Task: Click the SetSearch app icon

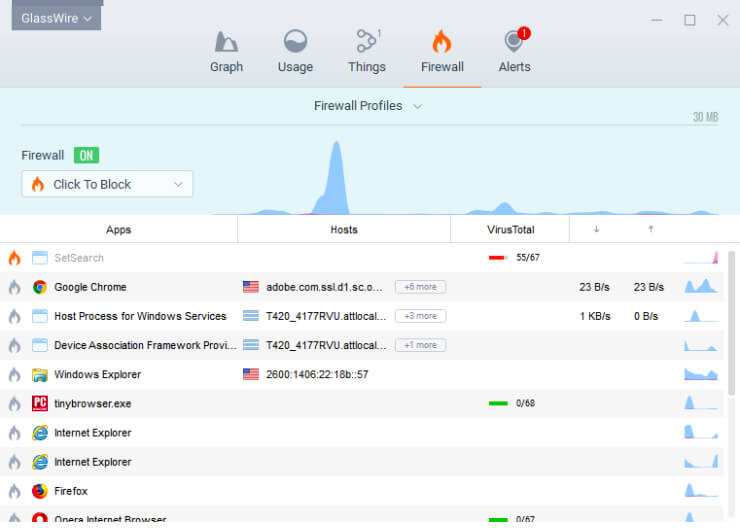Action: pos(40,258)
